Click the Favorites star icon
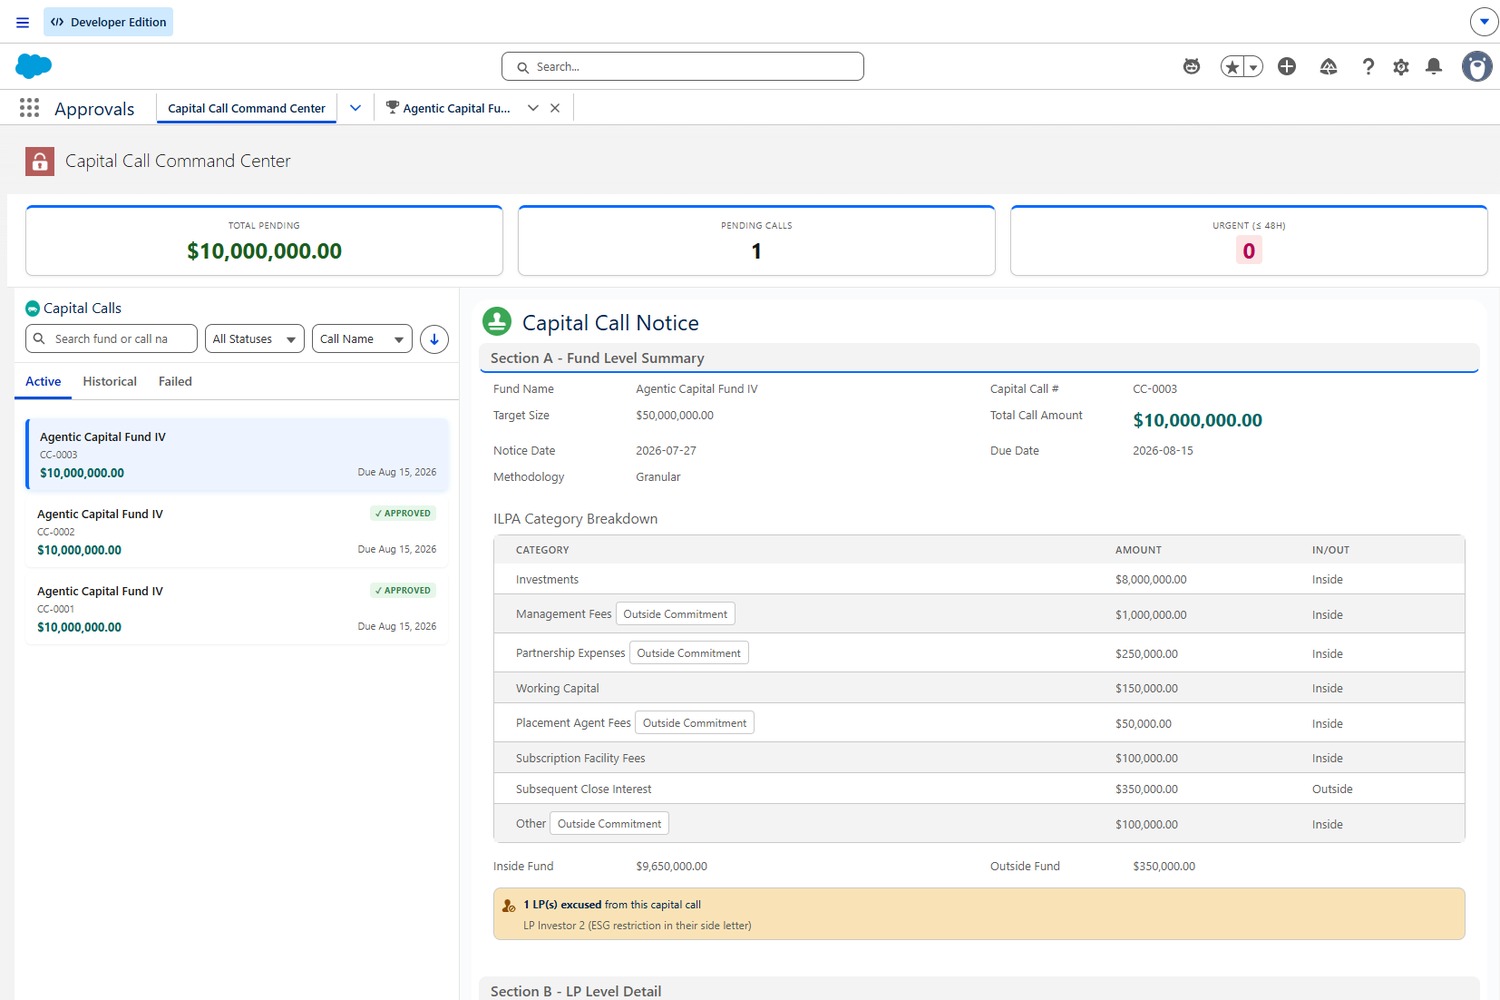 [1232, 67]
